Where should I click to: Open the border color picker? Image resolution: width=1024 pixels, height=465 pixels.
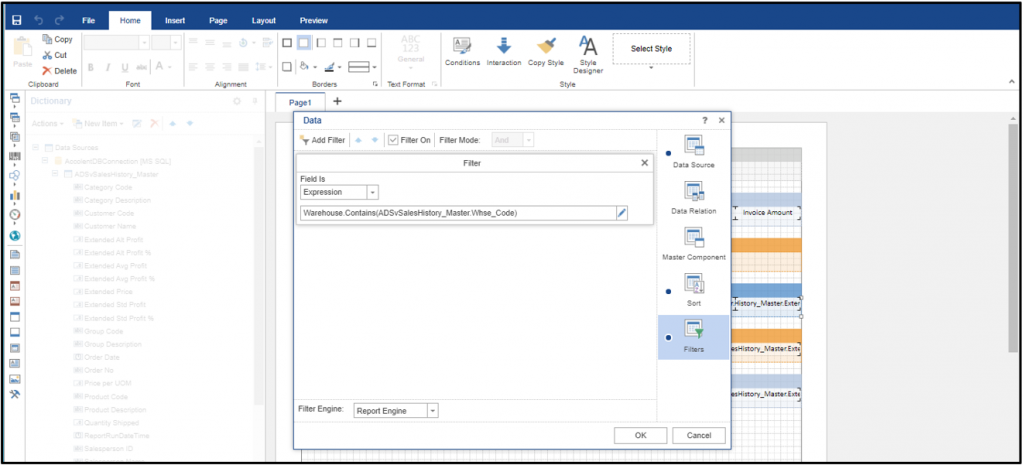(x=332, y=67)
